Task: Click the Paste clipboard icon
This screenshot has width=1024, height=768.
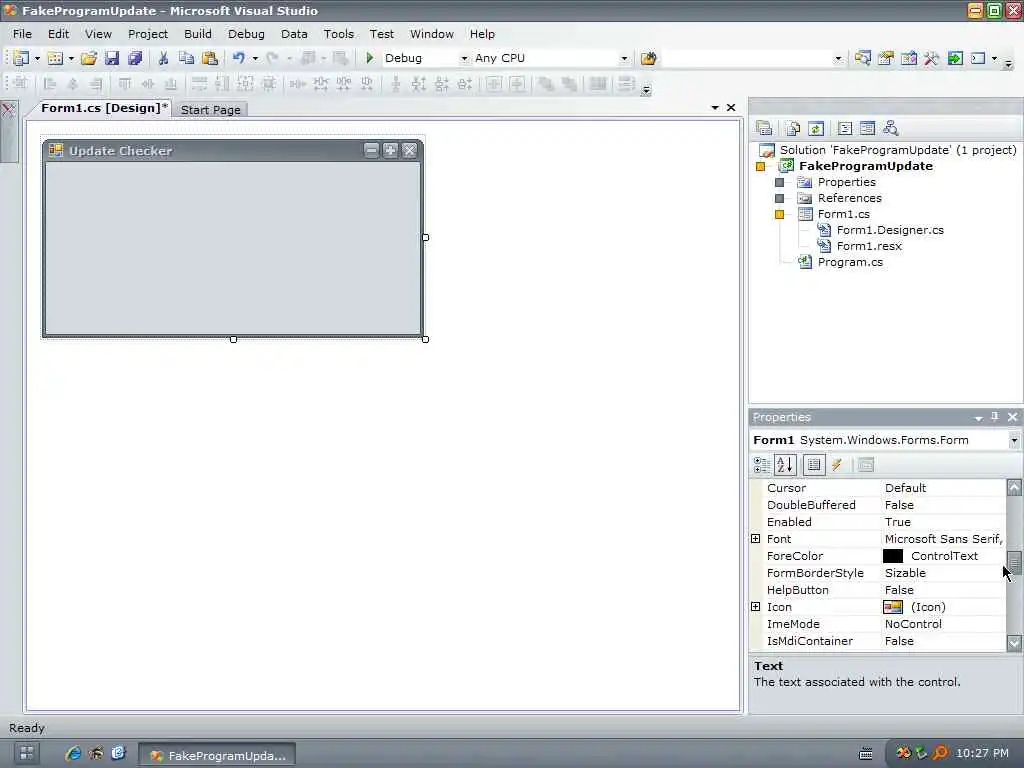Action: pos(210,58)
